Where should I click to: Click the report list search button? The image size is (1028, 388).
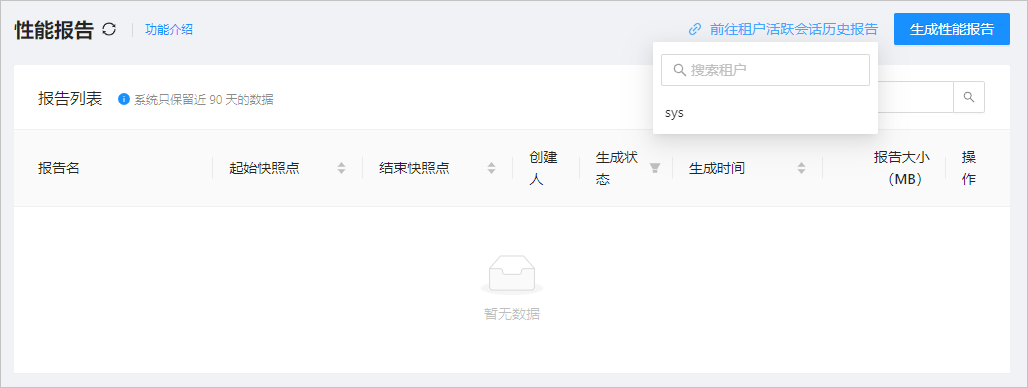(969, 97)
